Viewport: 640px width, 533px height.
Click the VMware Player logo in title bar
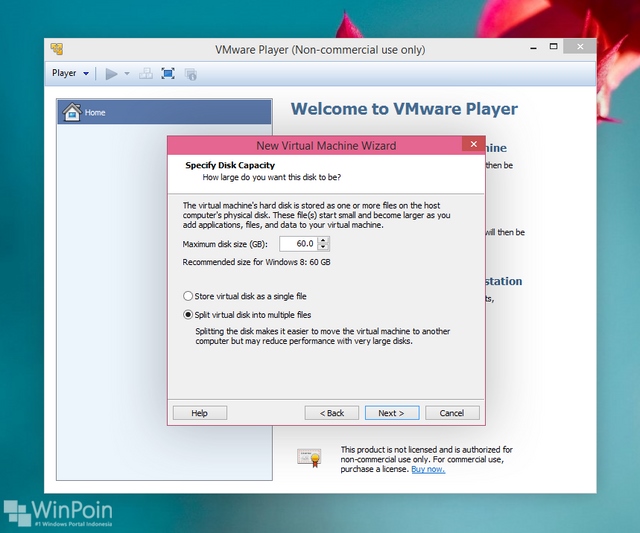[x=57, y=49]
